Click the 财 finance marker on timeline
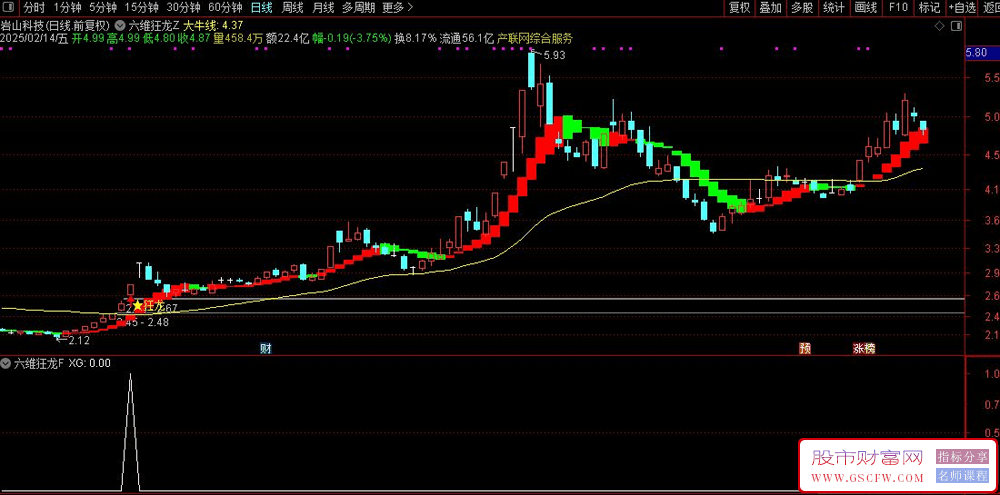Screen dimensions: 1000x495 [265, 348]
